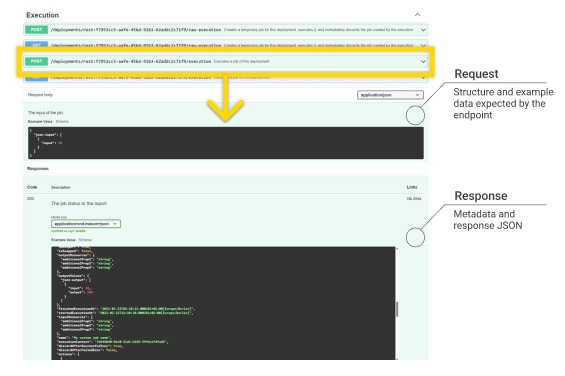Click the 'Code' column header

(32, 187)
